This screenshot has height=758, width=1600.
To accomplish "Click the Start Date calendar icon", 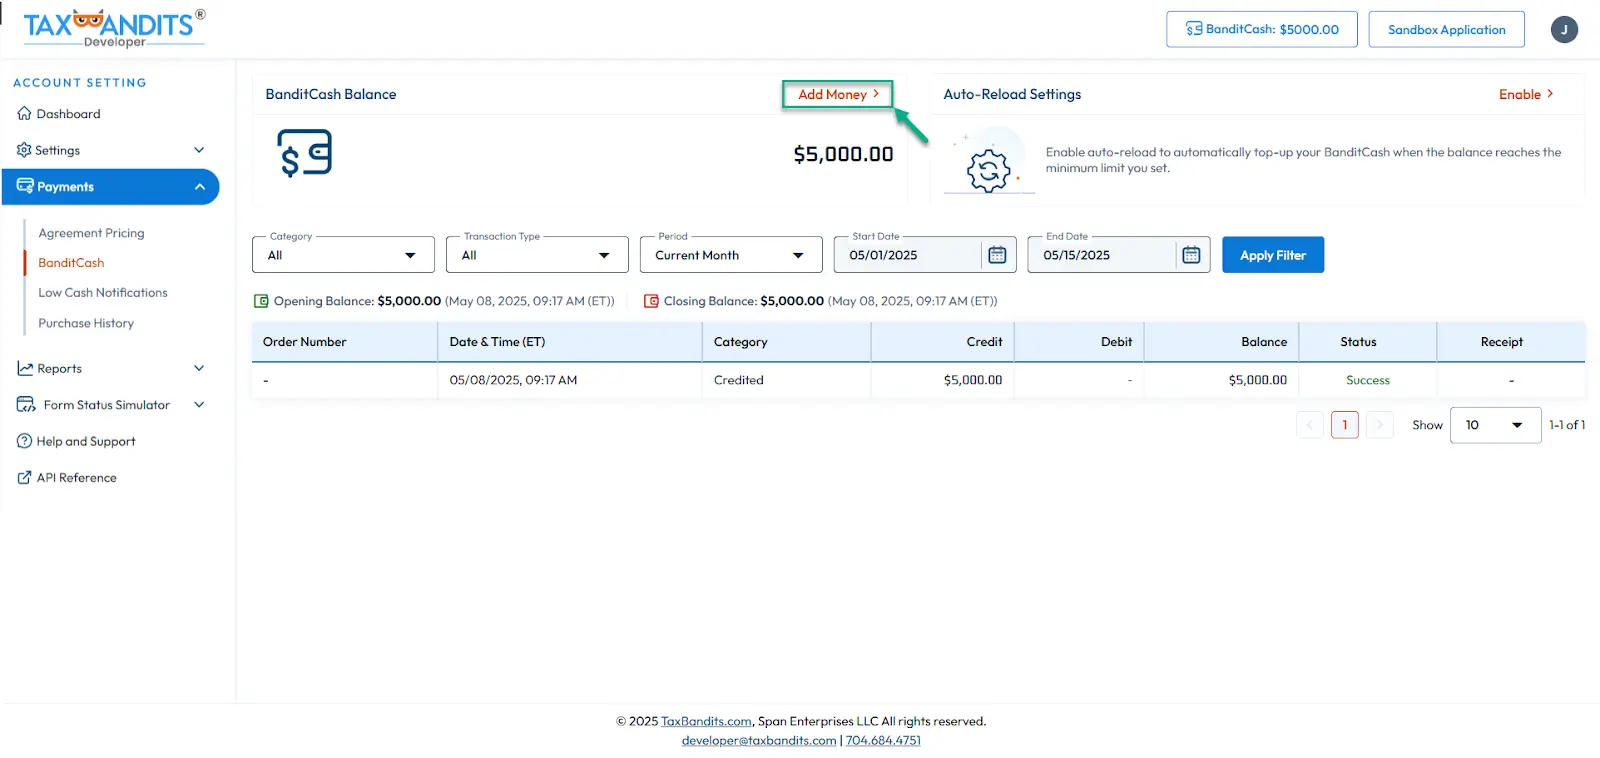I will click(997, 255).
